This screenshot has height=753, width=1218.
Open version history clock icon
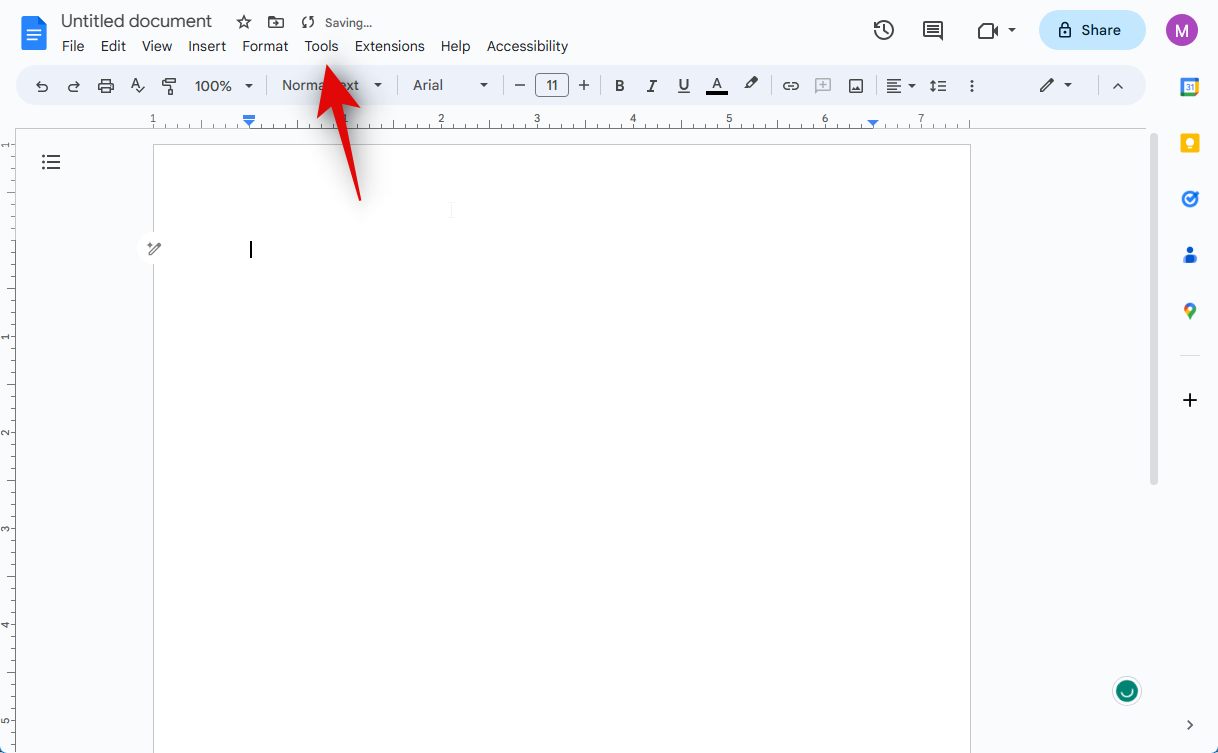[883, 30]
